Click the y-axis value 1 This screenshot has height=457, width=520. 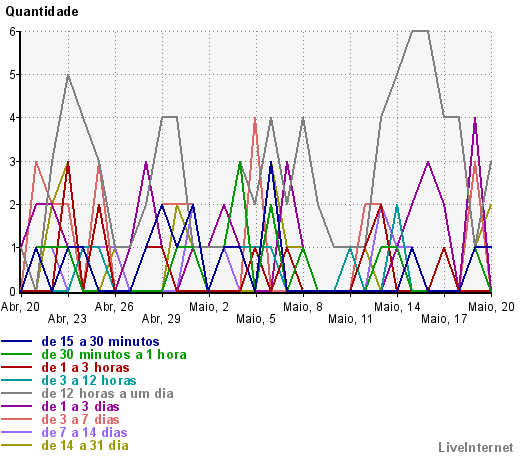click(13, 248)
